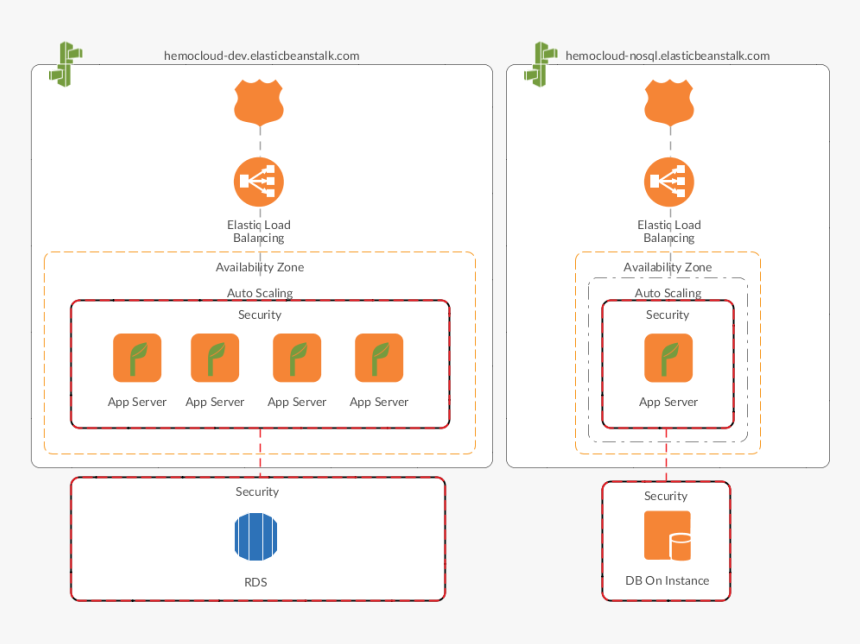
Task: Select the Security box containing RDS
Action: [x=257, y=491]
